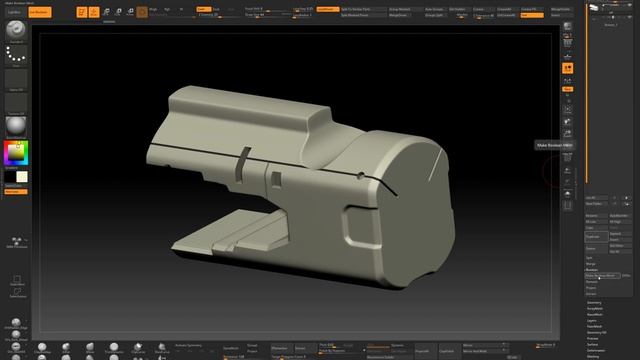
Task: Click Make Boolean Mesh
Action: pyautogui.click(x=603, y=276)
